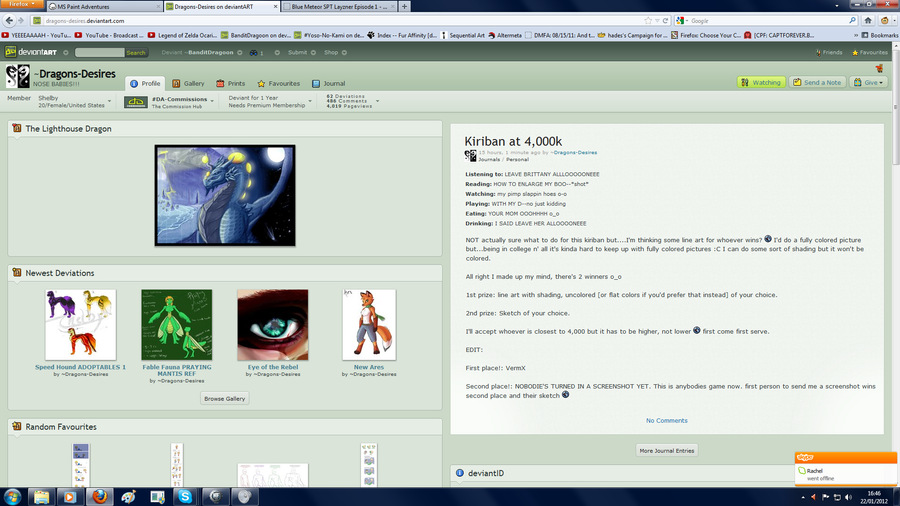Screen dimensions: 900x506
Task: Open the No Comments link
Action: 666,421
